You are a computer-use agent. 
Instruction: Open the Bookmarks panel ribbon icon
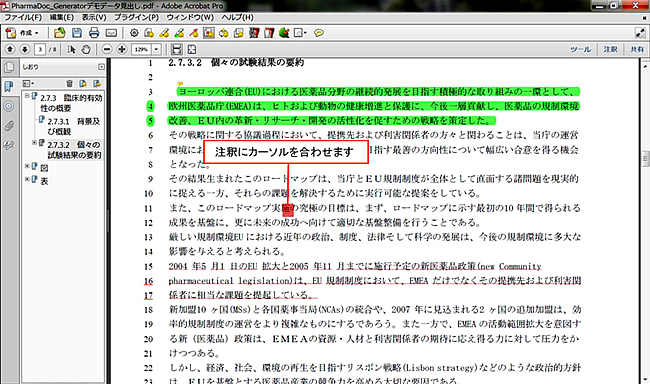pyautogui.click(x=8, y=87)
